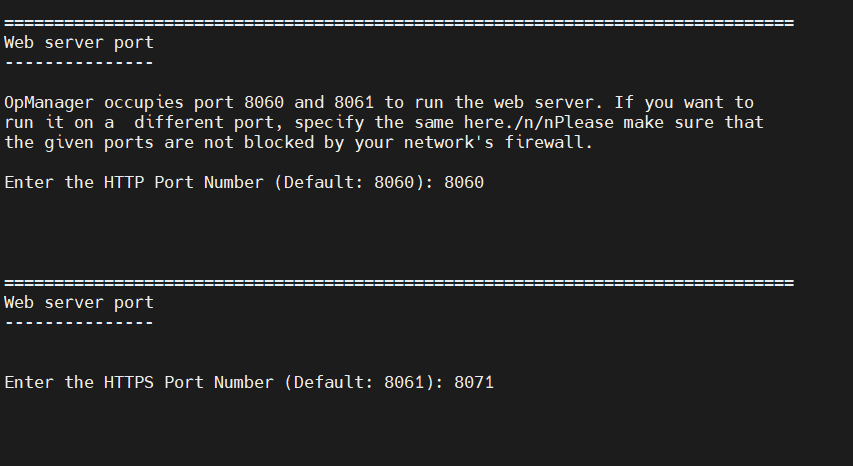Click the entered HTTP port value 8060
Image resolution: width=853 pixels, height=466 pixels.
click(464, 182)
